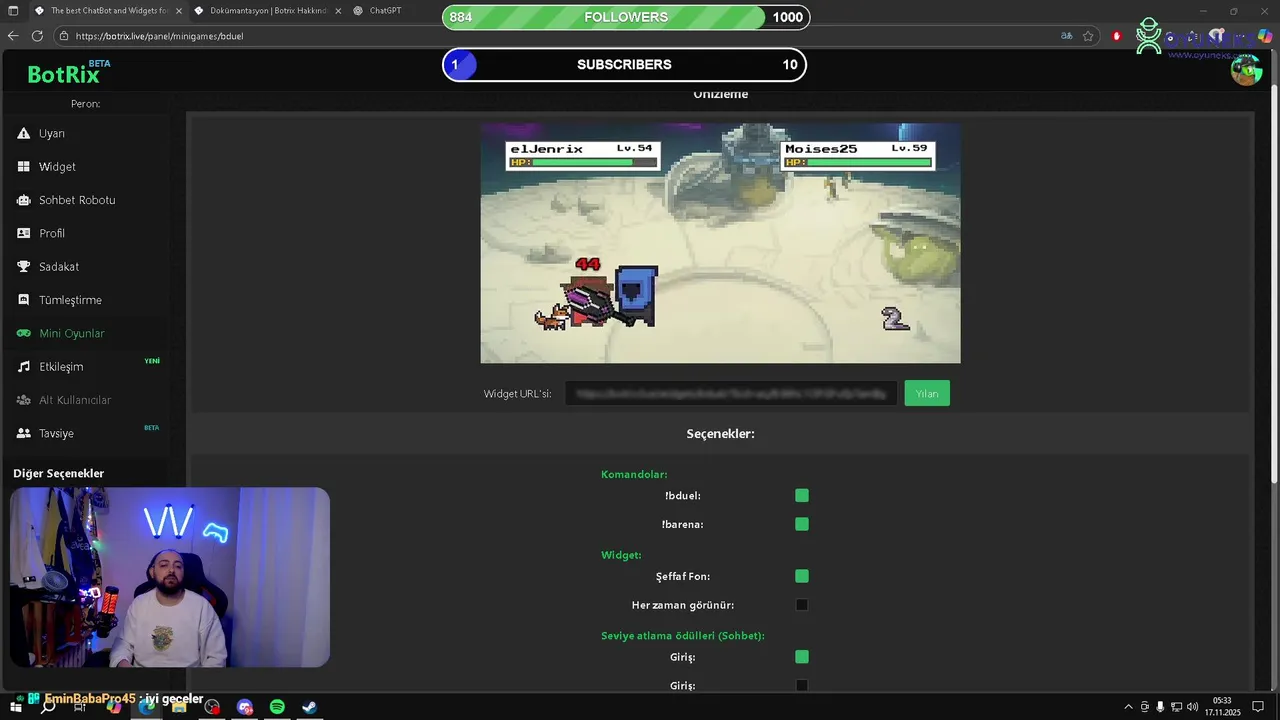Image resolution: width=1280 pixels, height=720 pixels.
Task: Go back with the browser back arrow
Action: coord(13,36)
